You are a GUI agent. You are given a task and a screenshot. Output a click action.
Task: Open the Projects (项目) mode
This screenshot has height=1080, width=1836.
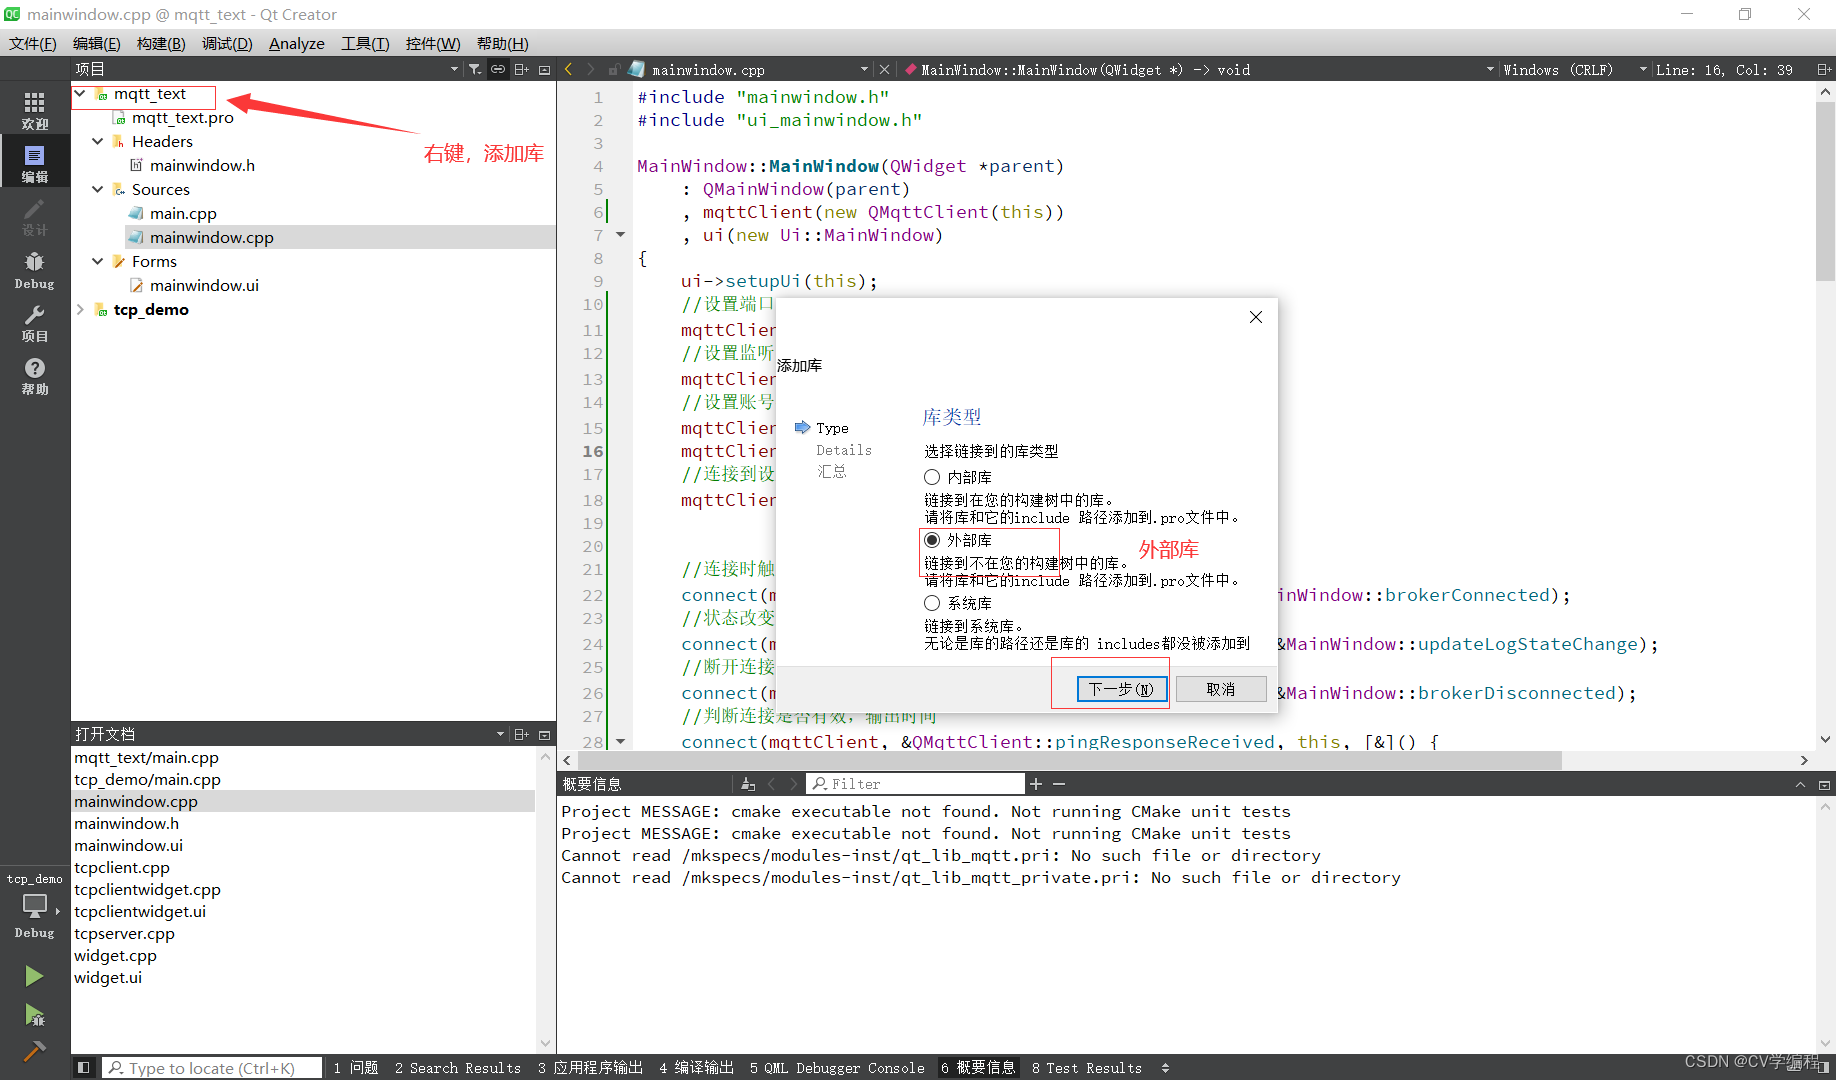[x=34, y=322]
